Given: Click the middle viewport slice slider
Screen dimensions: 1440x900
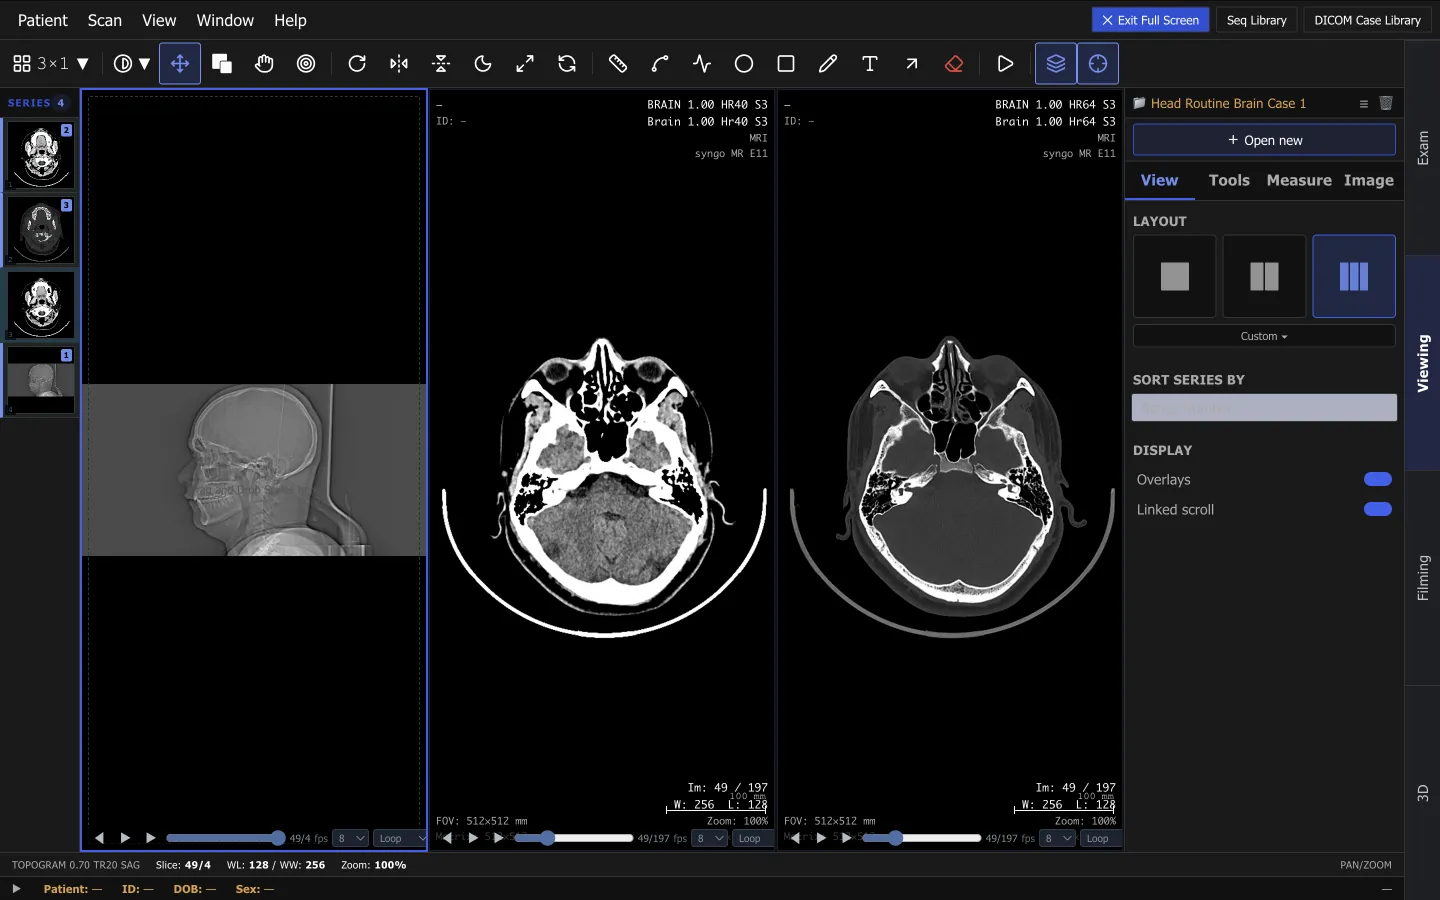Looking at the screenshot, I should [574, 838].
